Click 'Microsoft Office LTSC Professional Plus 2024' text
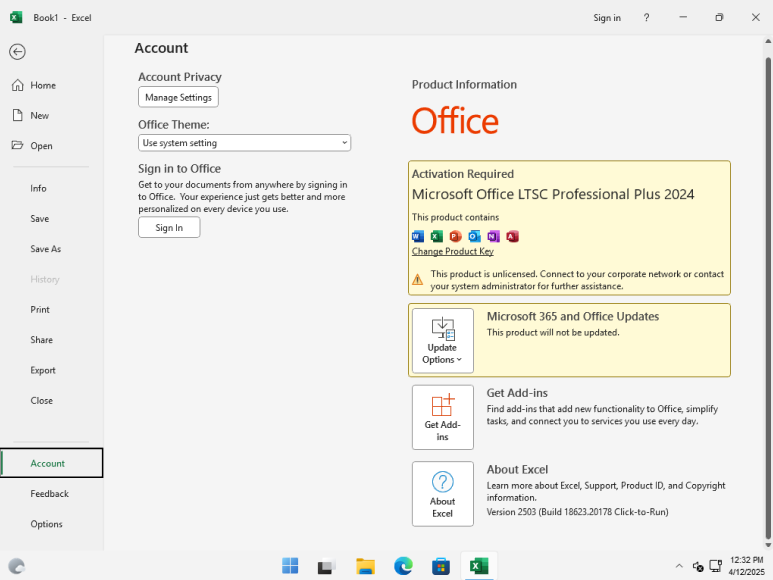The width and height of the screenshot is (773, 580). tap(553, 194)
